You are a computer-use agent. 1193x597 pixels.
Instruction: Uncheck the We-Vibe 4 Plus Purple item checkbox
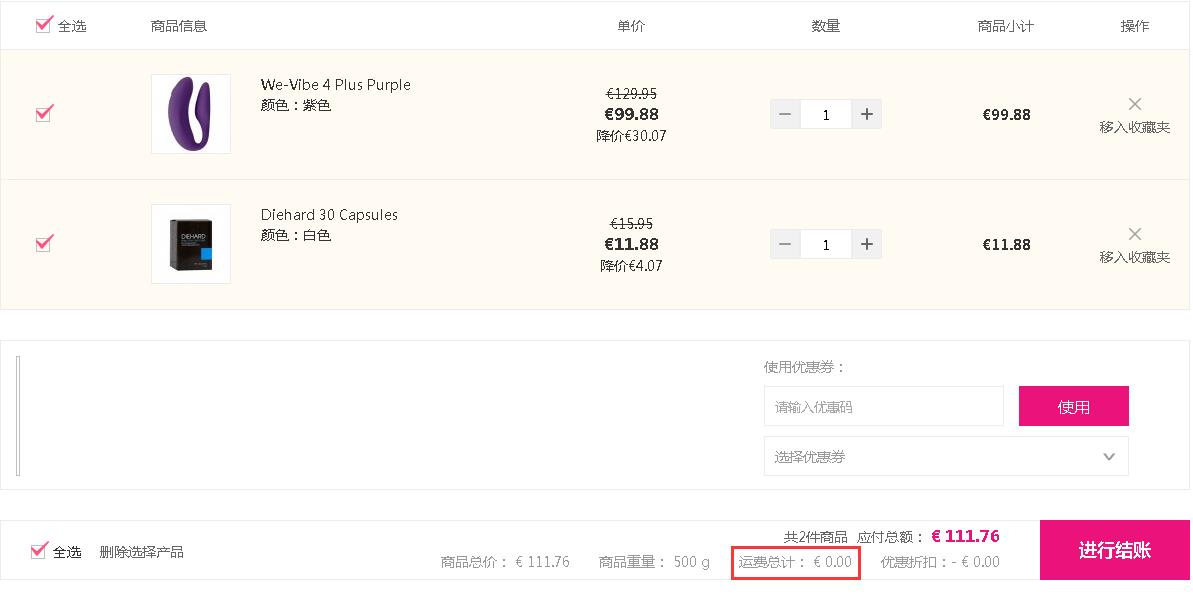(x=44, y=113)
